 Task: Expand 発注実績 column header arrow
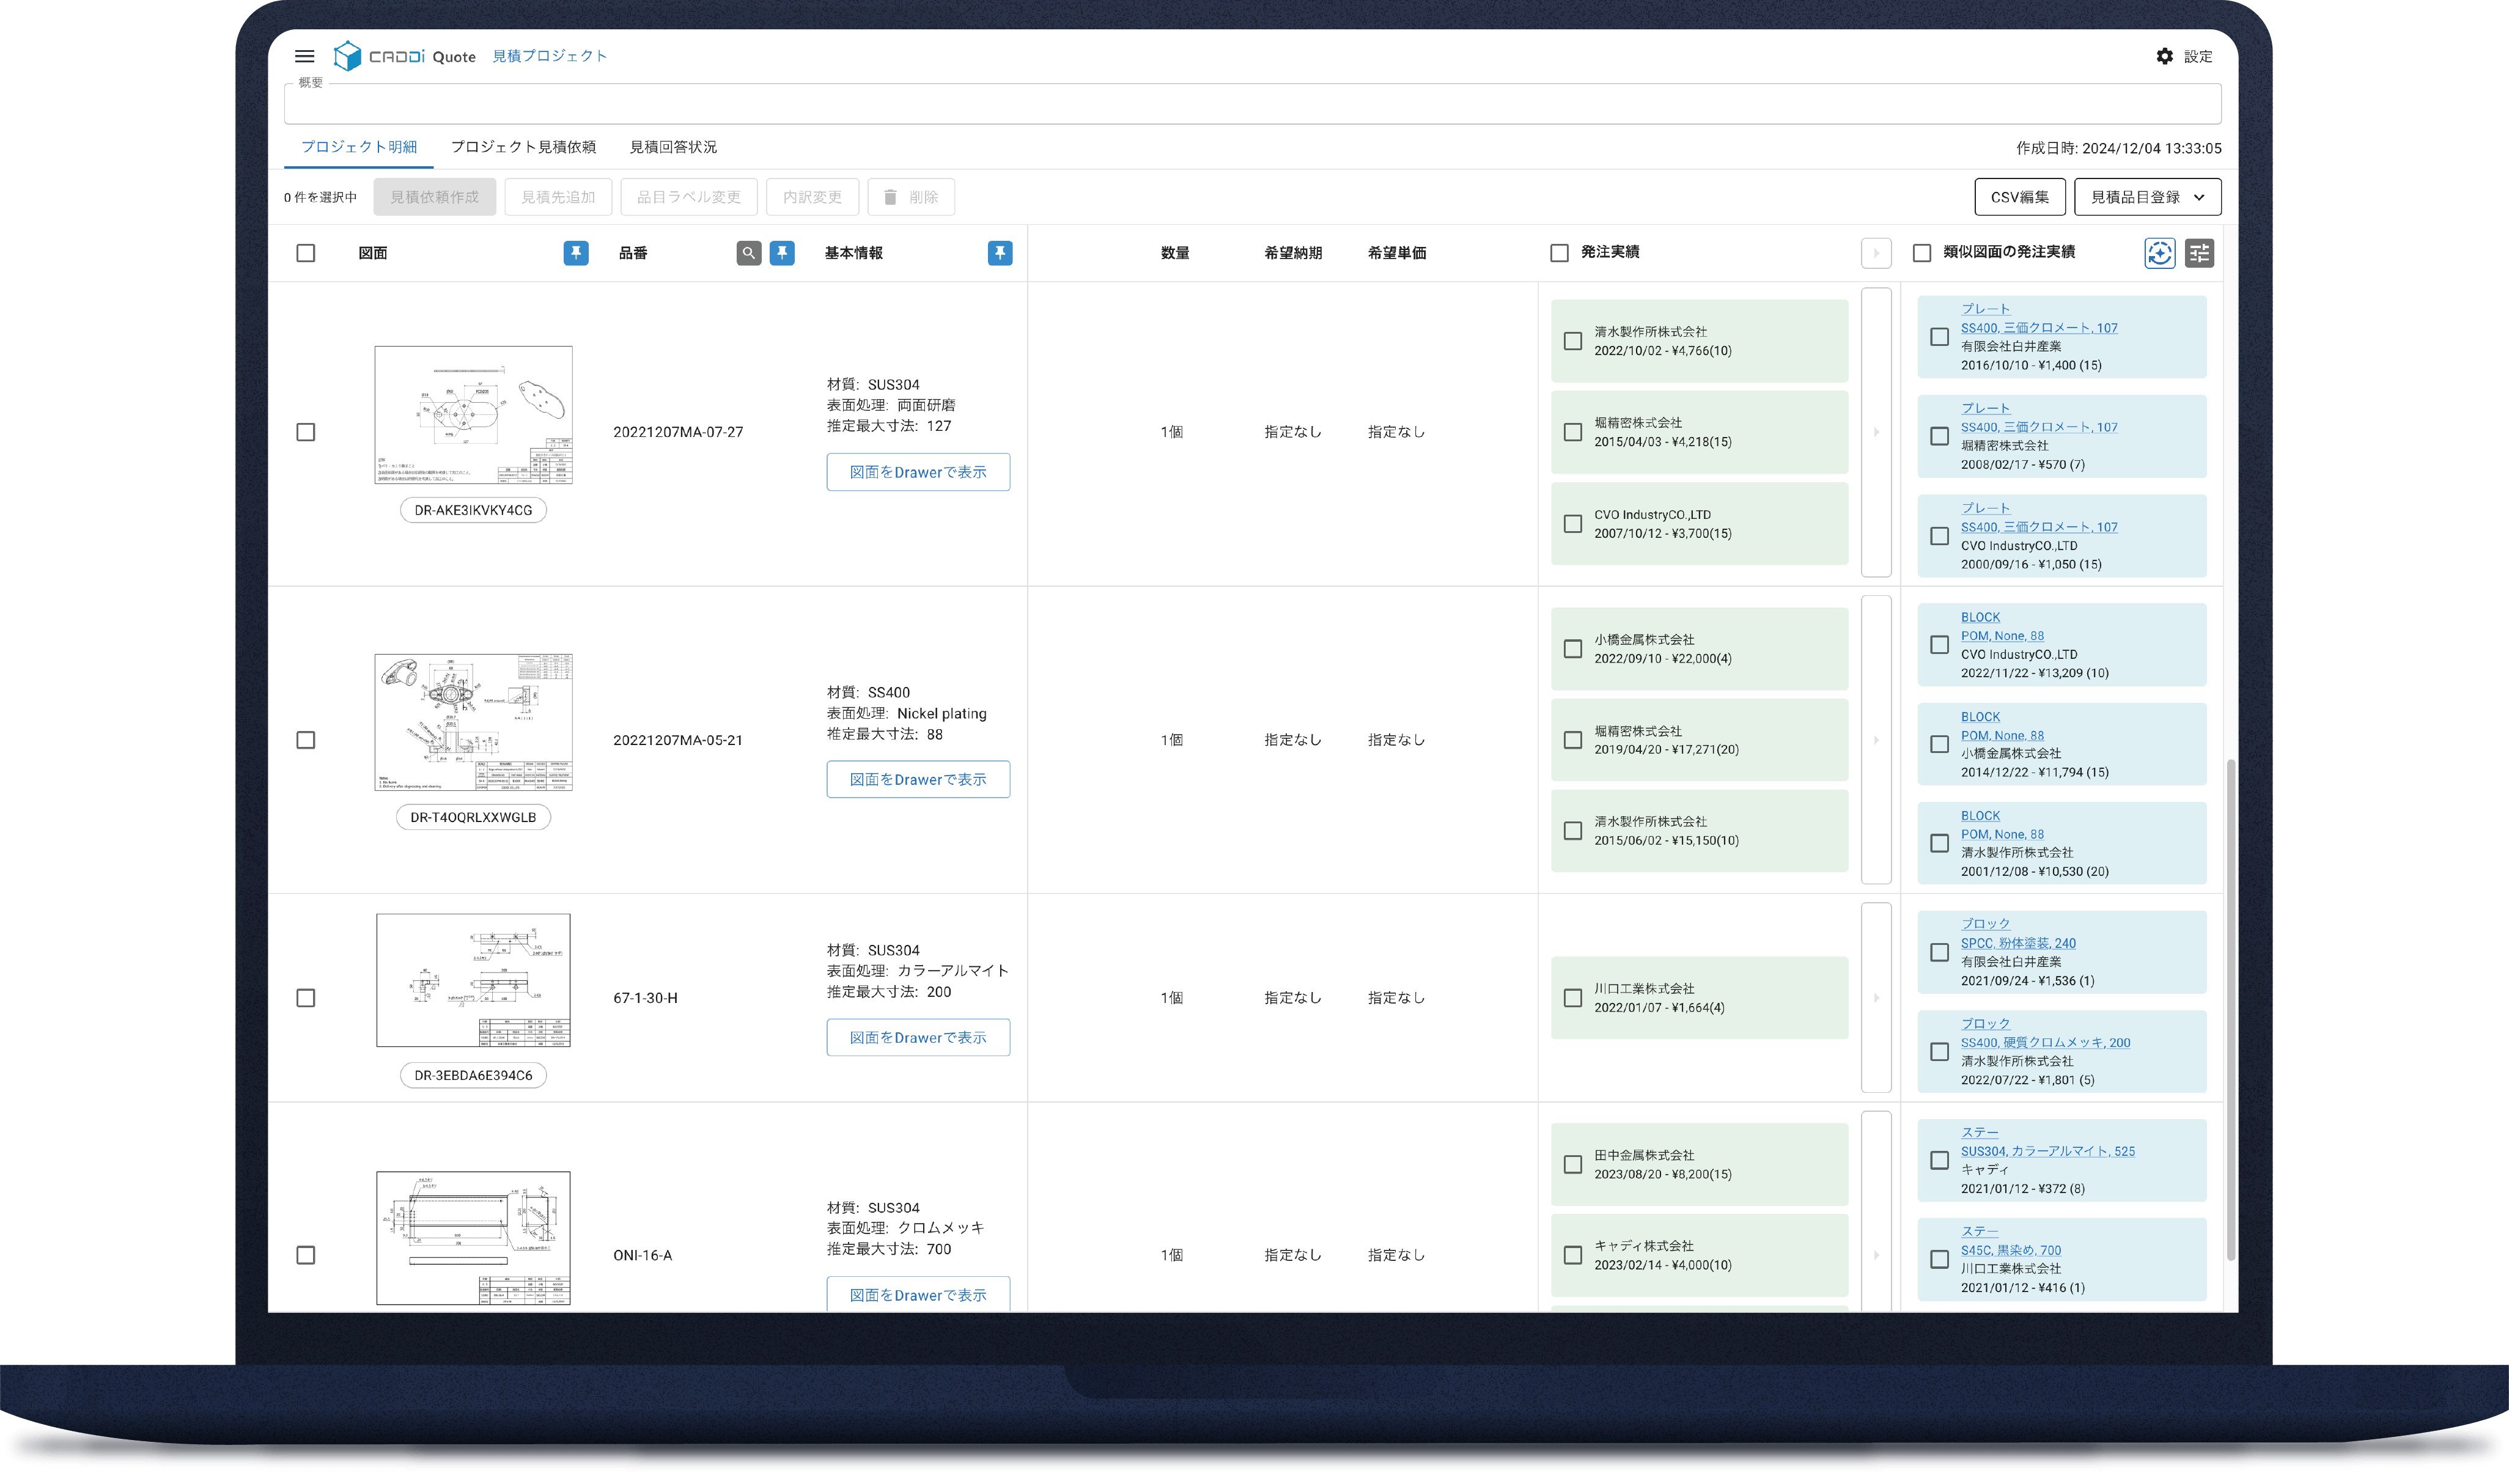tap(1876, 253)
